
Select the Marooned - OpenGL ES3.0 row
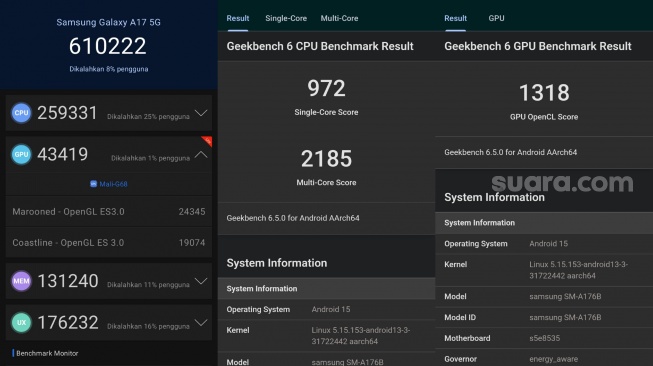pos(109,212)
